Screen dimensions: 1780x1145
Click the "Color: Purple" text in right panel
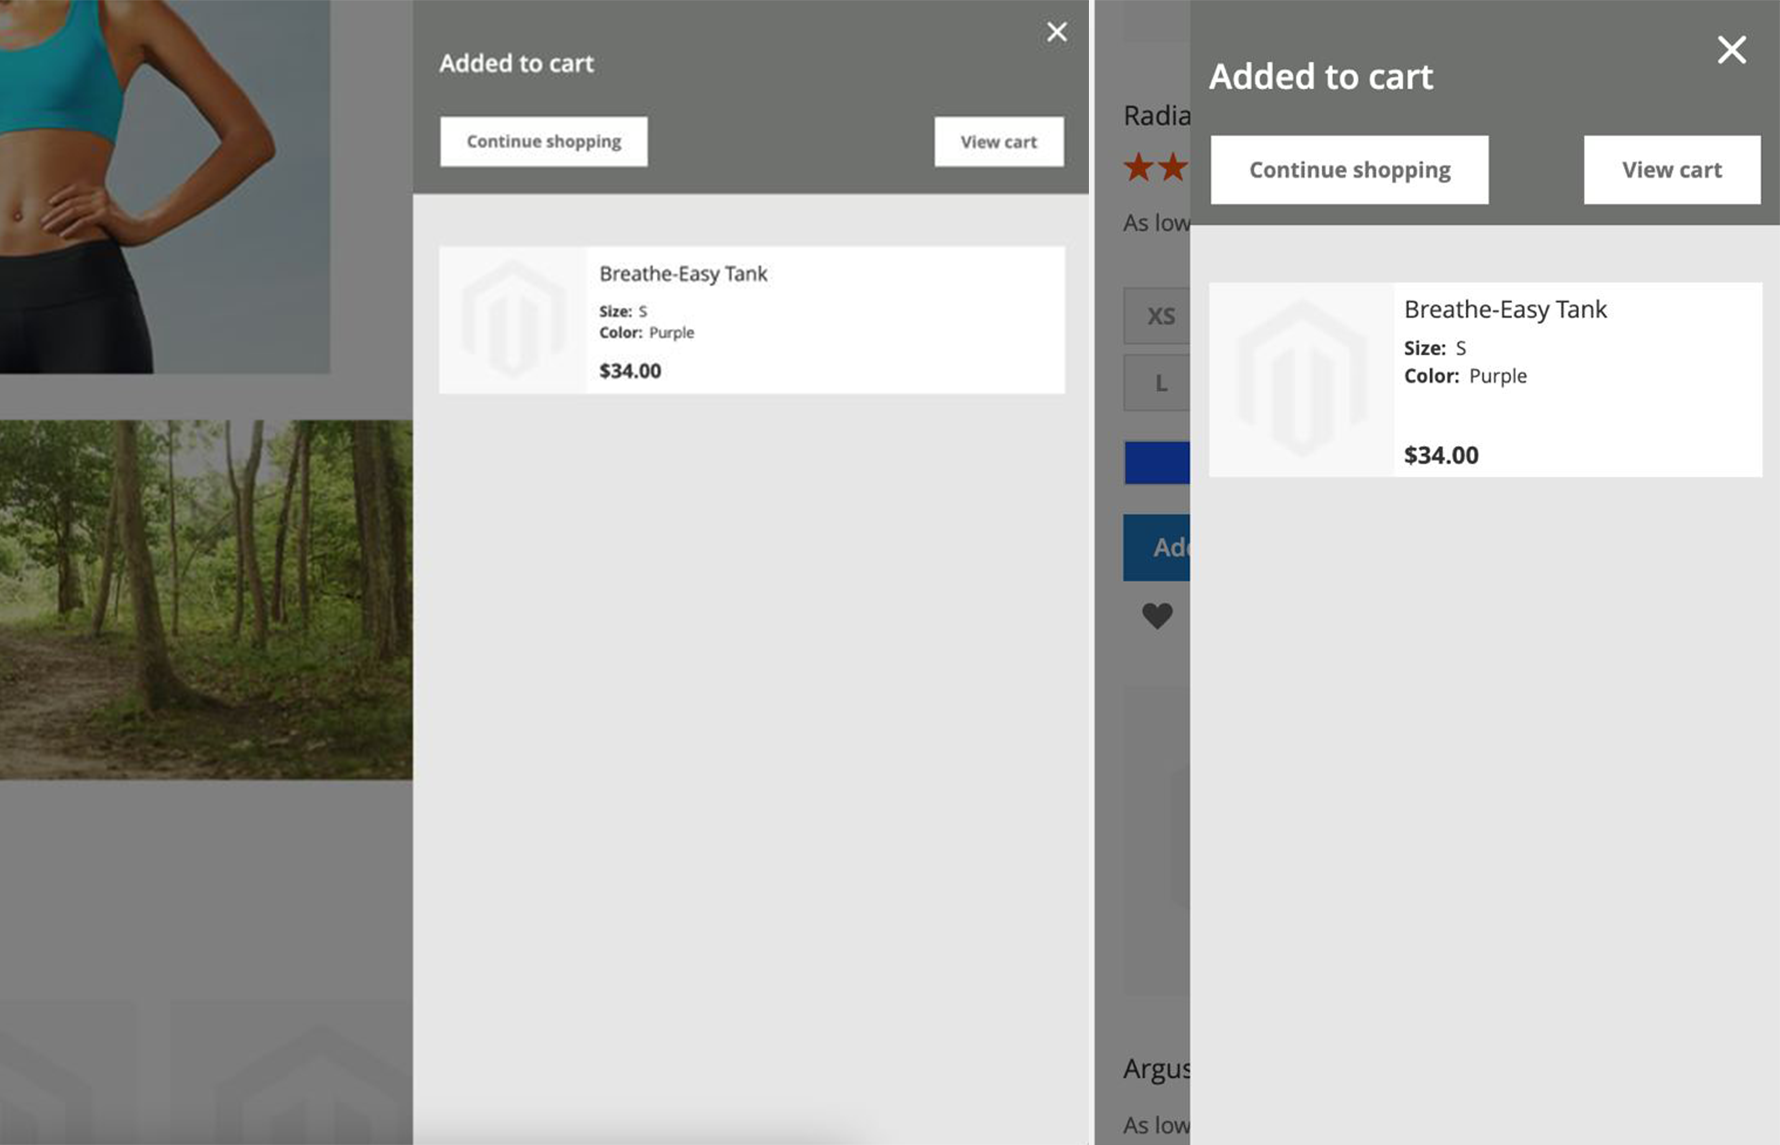click(1465, 376)
